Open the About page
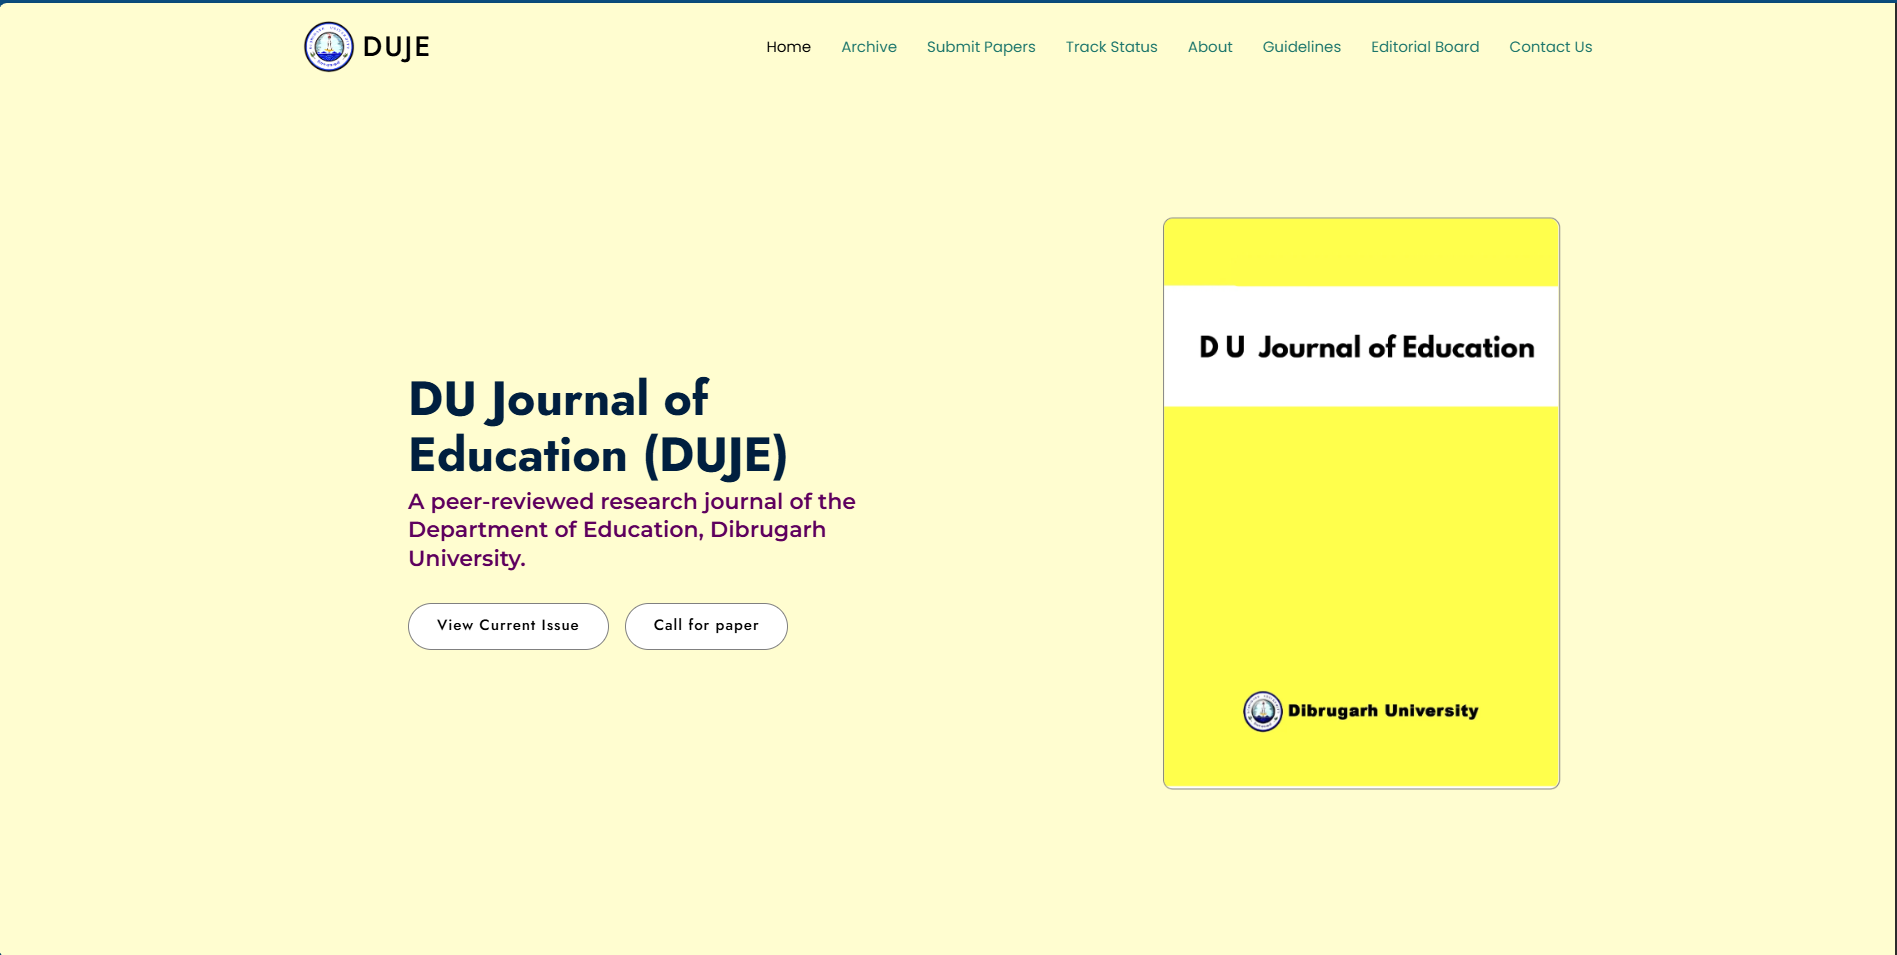The image size is (1897, 955). [1209, 47]
